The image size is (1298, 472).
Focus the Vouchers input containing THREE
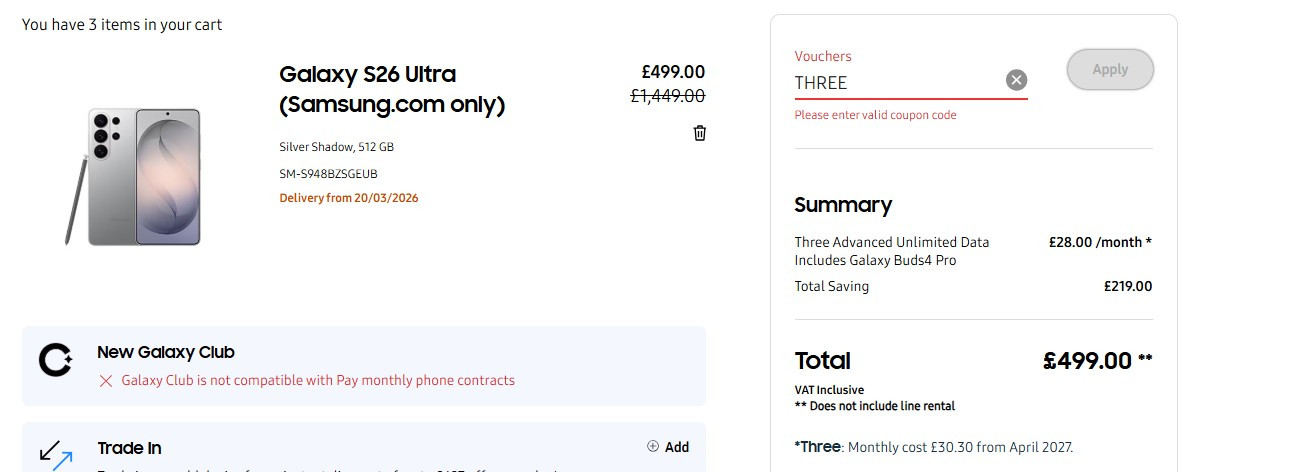click(898, 83)
